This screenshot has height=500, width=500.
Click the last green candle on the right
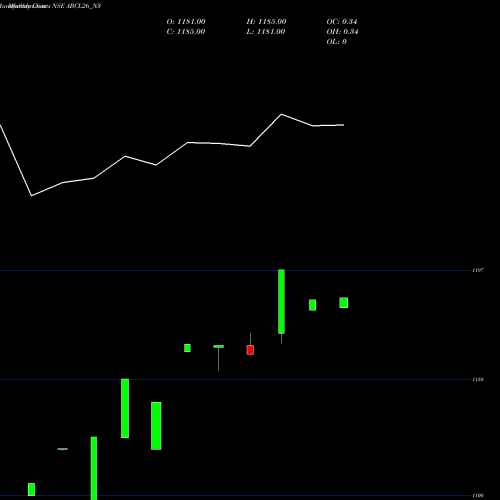[344, 303]
